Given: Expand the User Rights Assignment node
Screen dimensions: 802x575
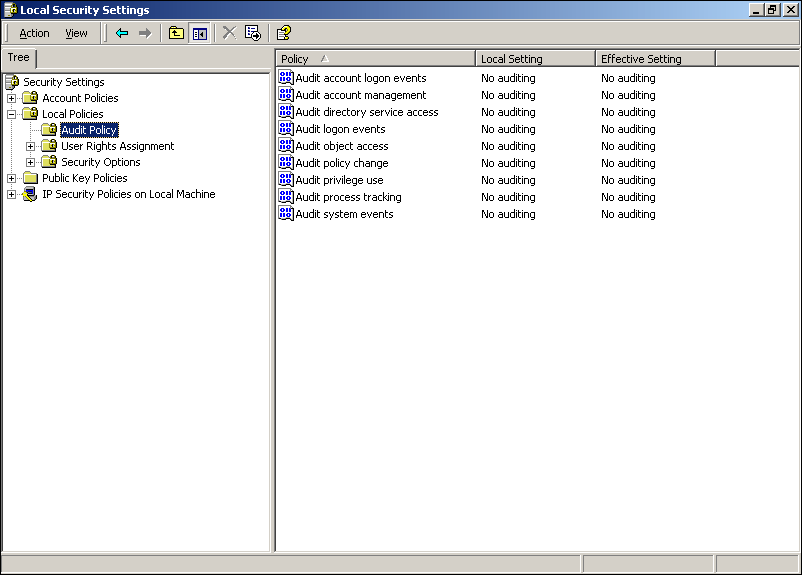Looking at the screenshot, I should (31, 146).
